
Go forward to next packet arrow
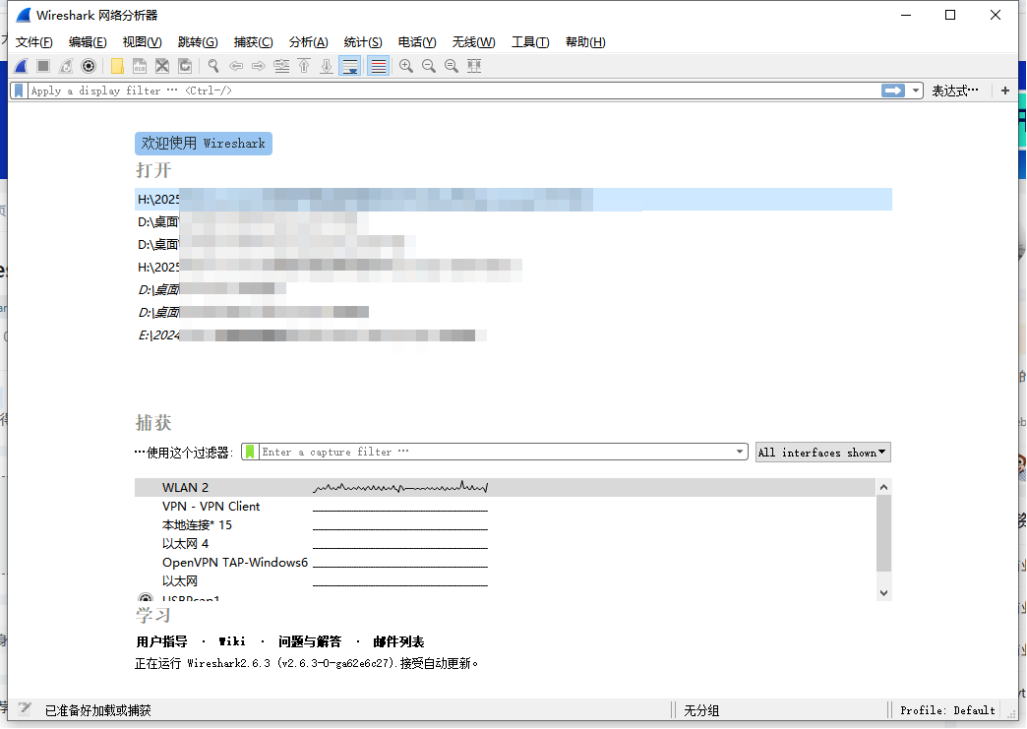(x=259, y=66)
